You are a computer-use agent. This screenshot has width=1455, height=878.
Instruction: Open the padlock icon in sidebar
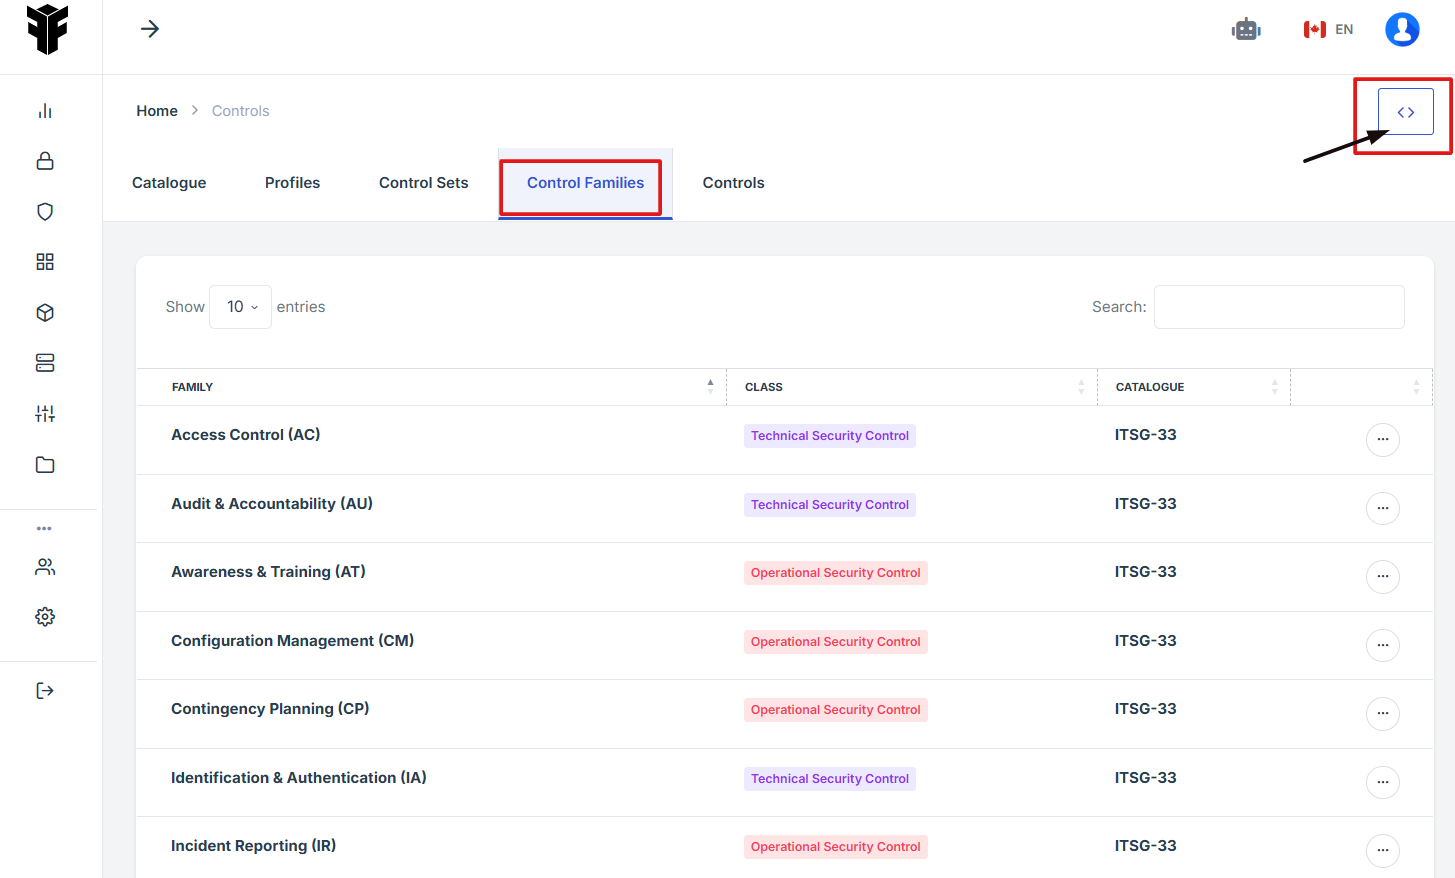tap(45, 161)
